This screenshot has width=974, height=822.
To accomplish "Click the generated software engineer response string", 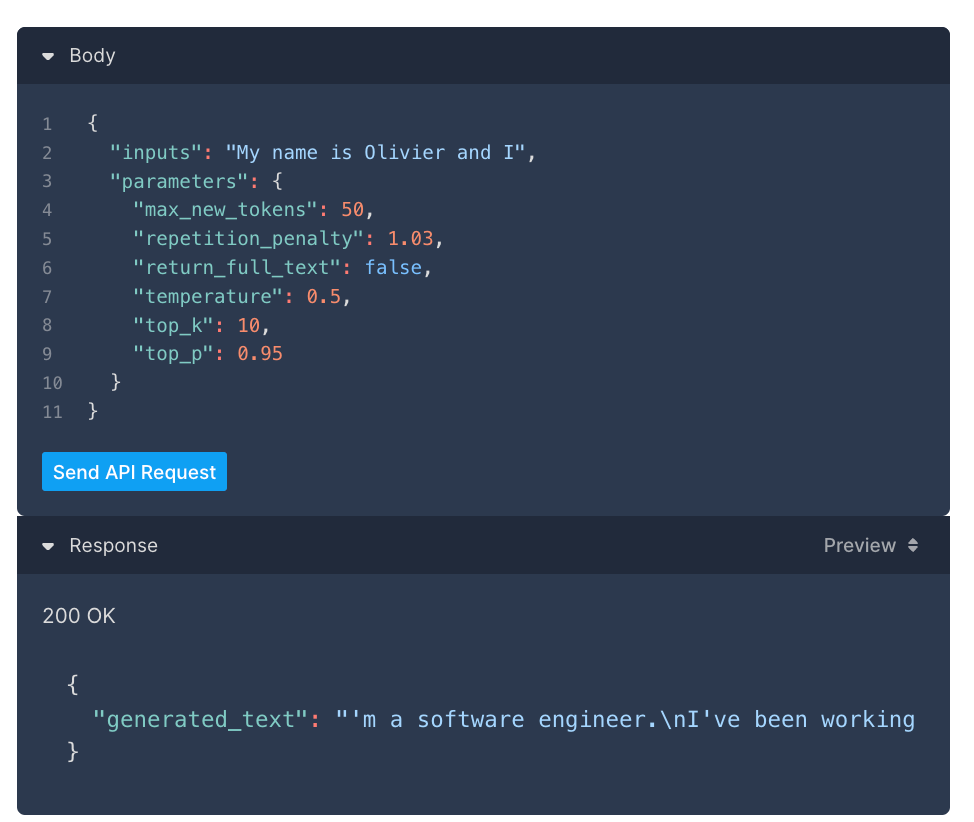I will [x=625, y=719].
